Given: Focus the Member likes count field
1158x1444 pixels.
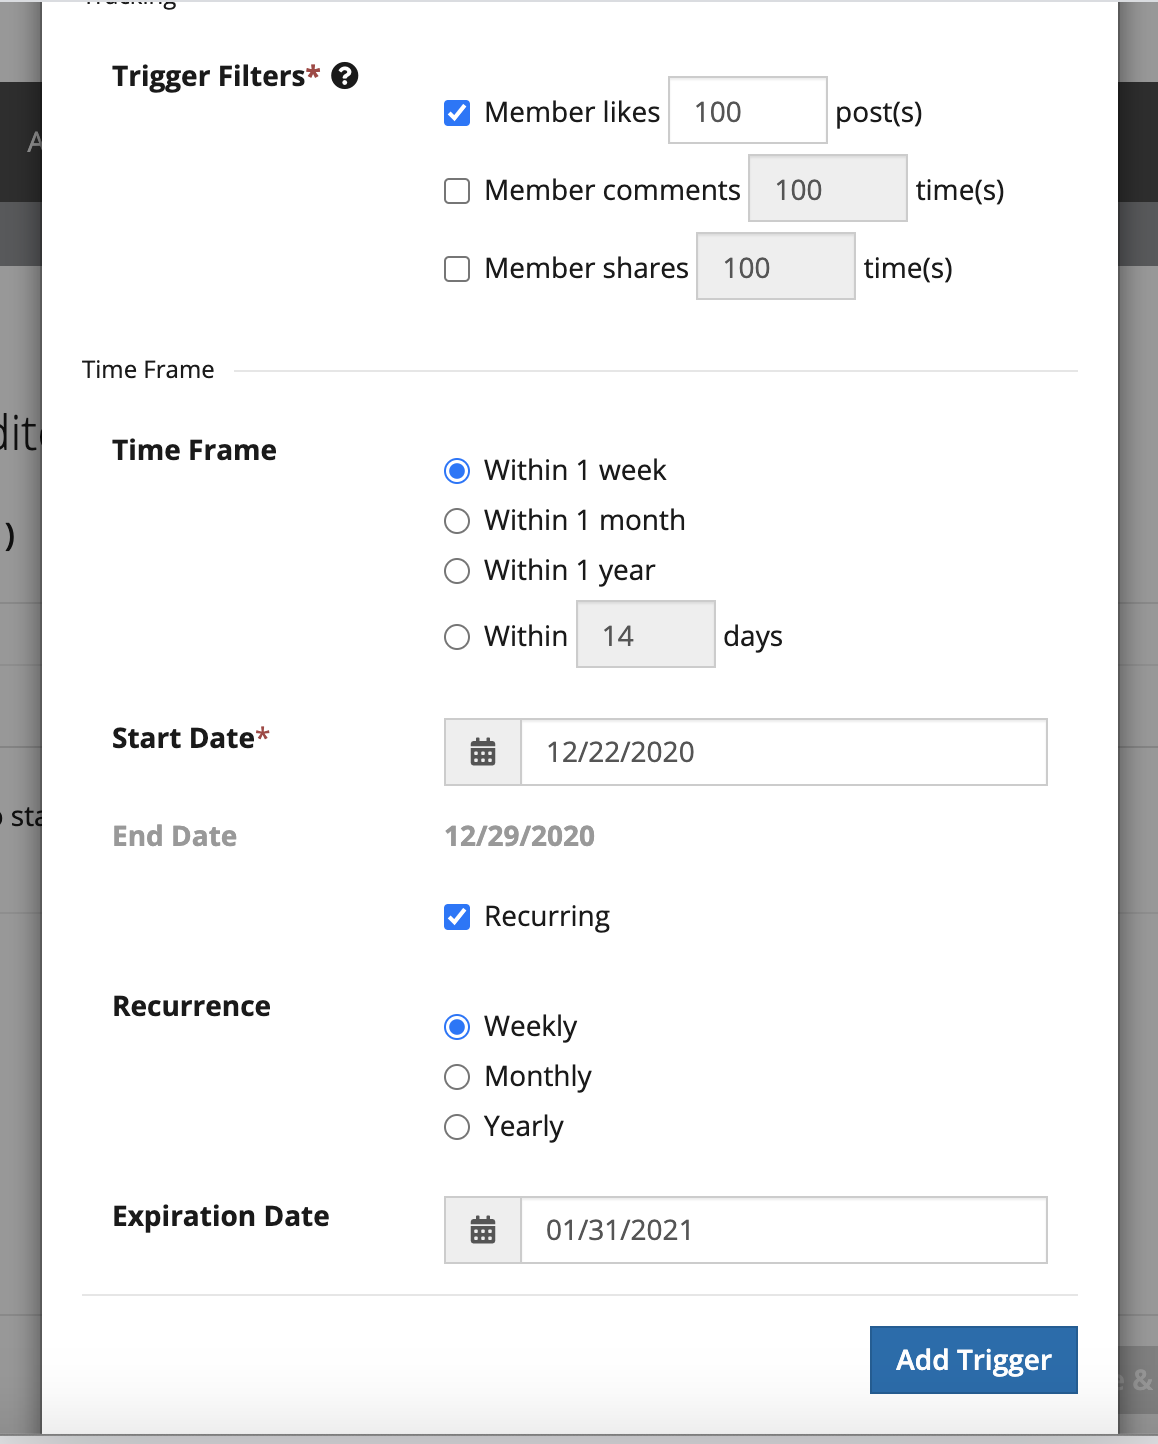Looking at the screenshot, I should (x=748, y=110).
